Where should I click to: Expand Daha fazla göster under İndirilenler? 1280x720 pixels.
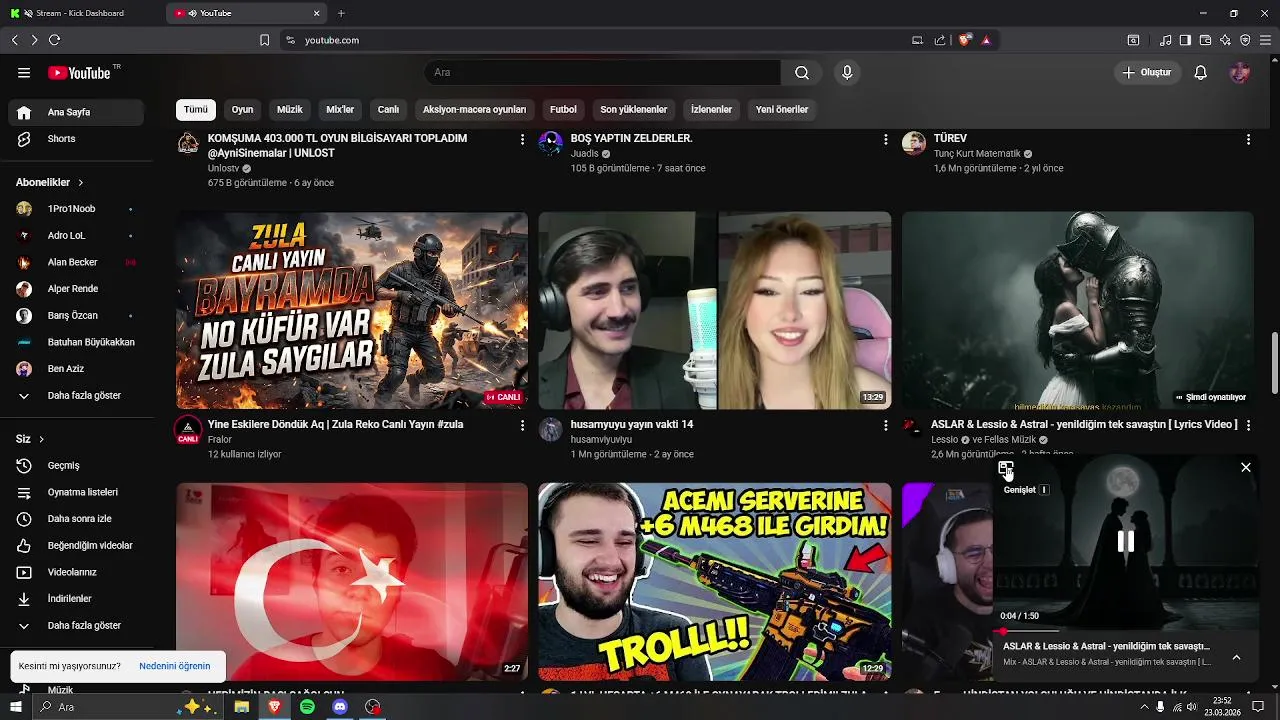point(76,626)
